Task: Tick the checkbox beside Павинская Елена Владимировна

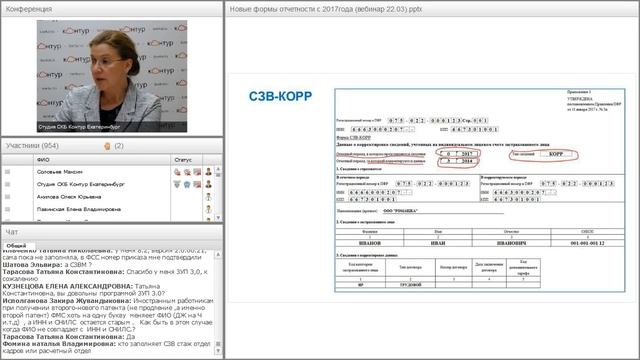Action: tap(7, 209)
